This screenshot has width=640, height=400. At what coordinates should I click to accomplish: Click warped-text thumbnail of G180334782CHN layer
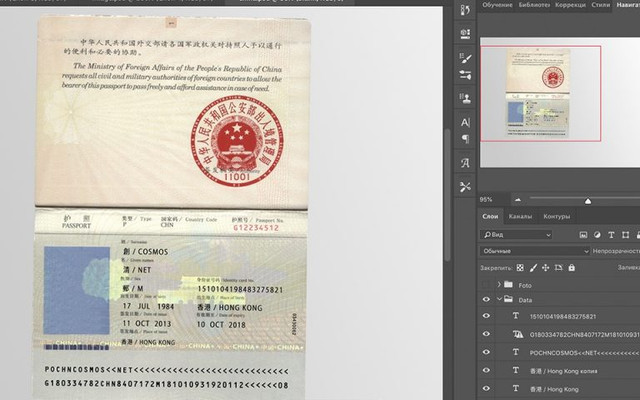point(518,334)
